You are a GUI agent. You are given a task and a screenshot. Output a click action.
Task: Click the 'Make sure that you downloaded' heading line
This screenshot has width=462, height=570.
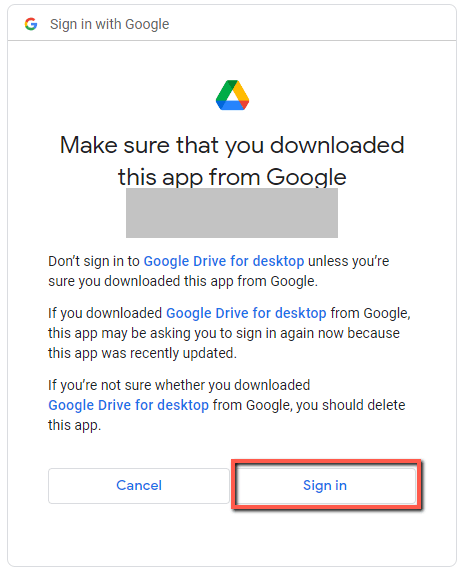232,145
